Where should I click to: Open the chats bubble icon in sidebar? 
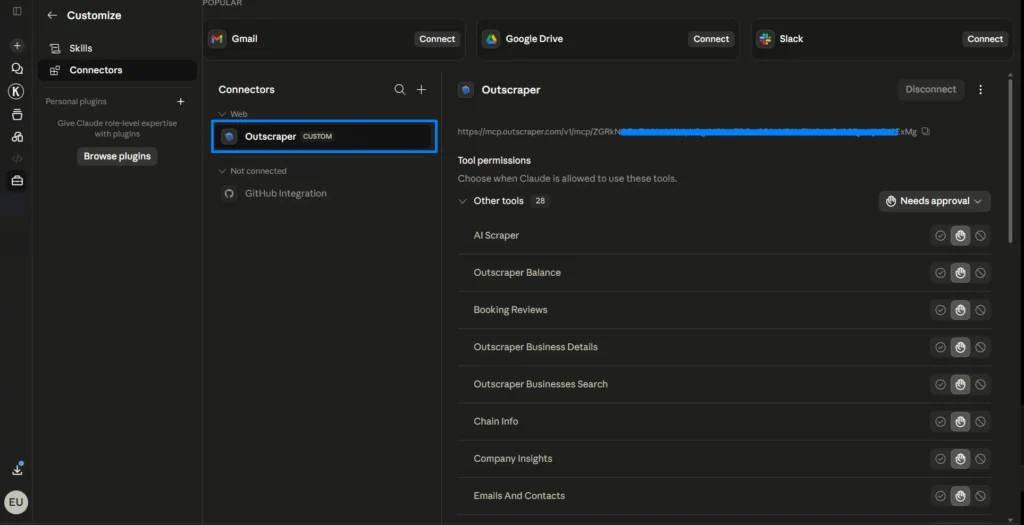(x=17, y=69)
